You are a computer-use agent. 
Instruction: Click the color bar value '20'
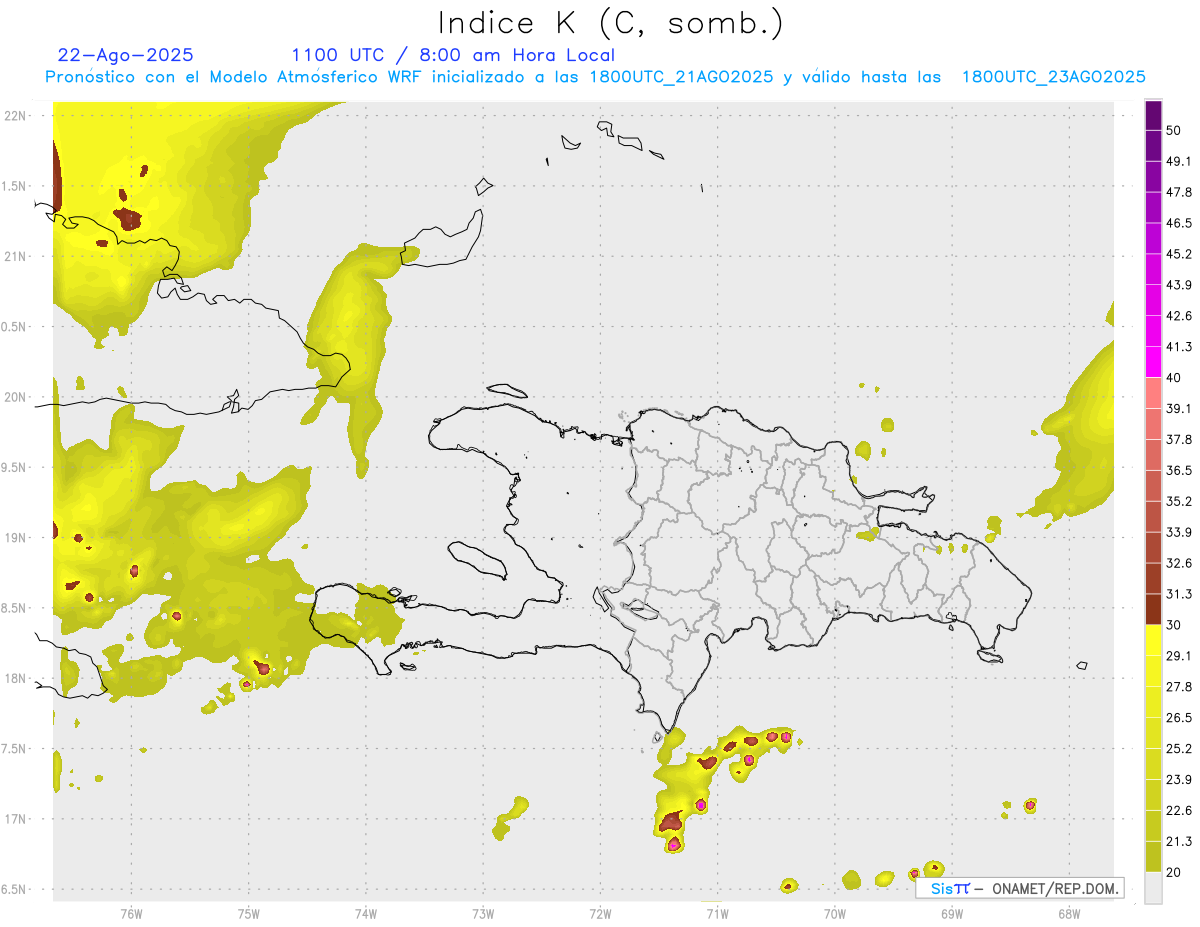pyautogui.click(x=1175, y=873)
